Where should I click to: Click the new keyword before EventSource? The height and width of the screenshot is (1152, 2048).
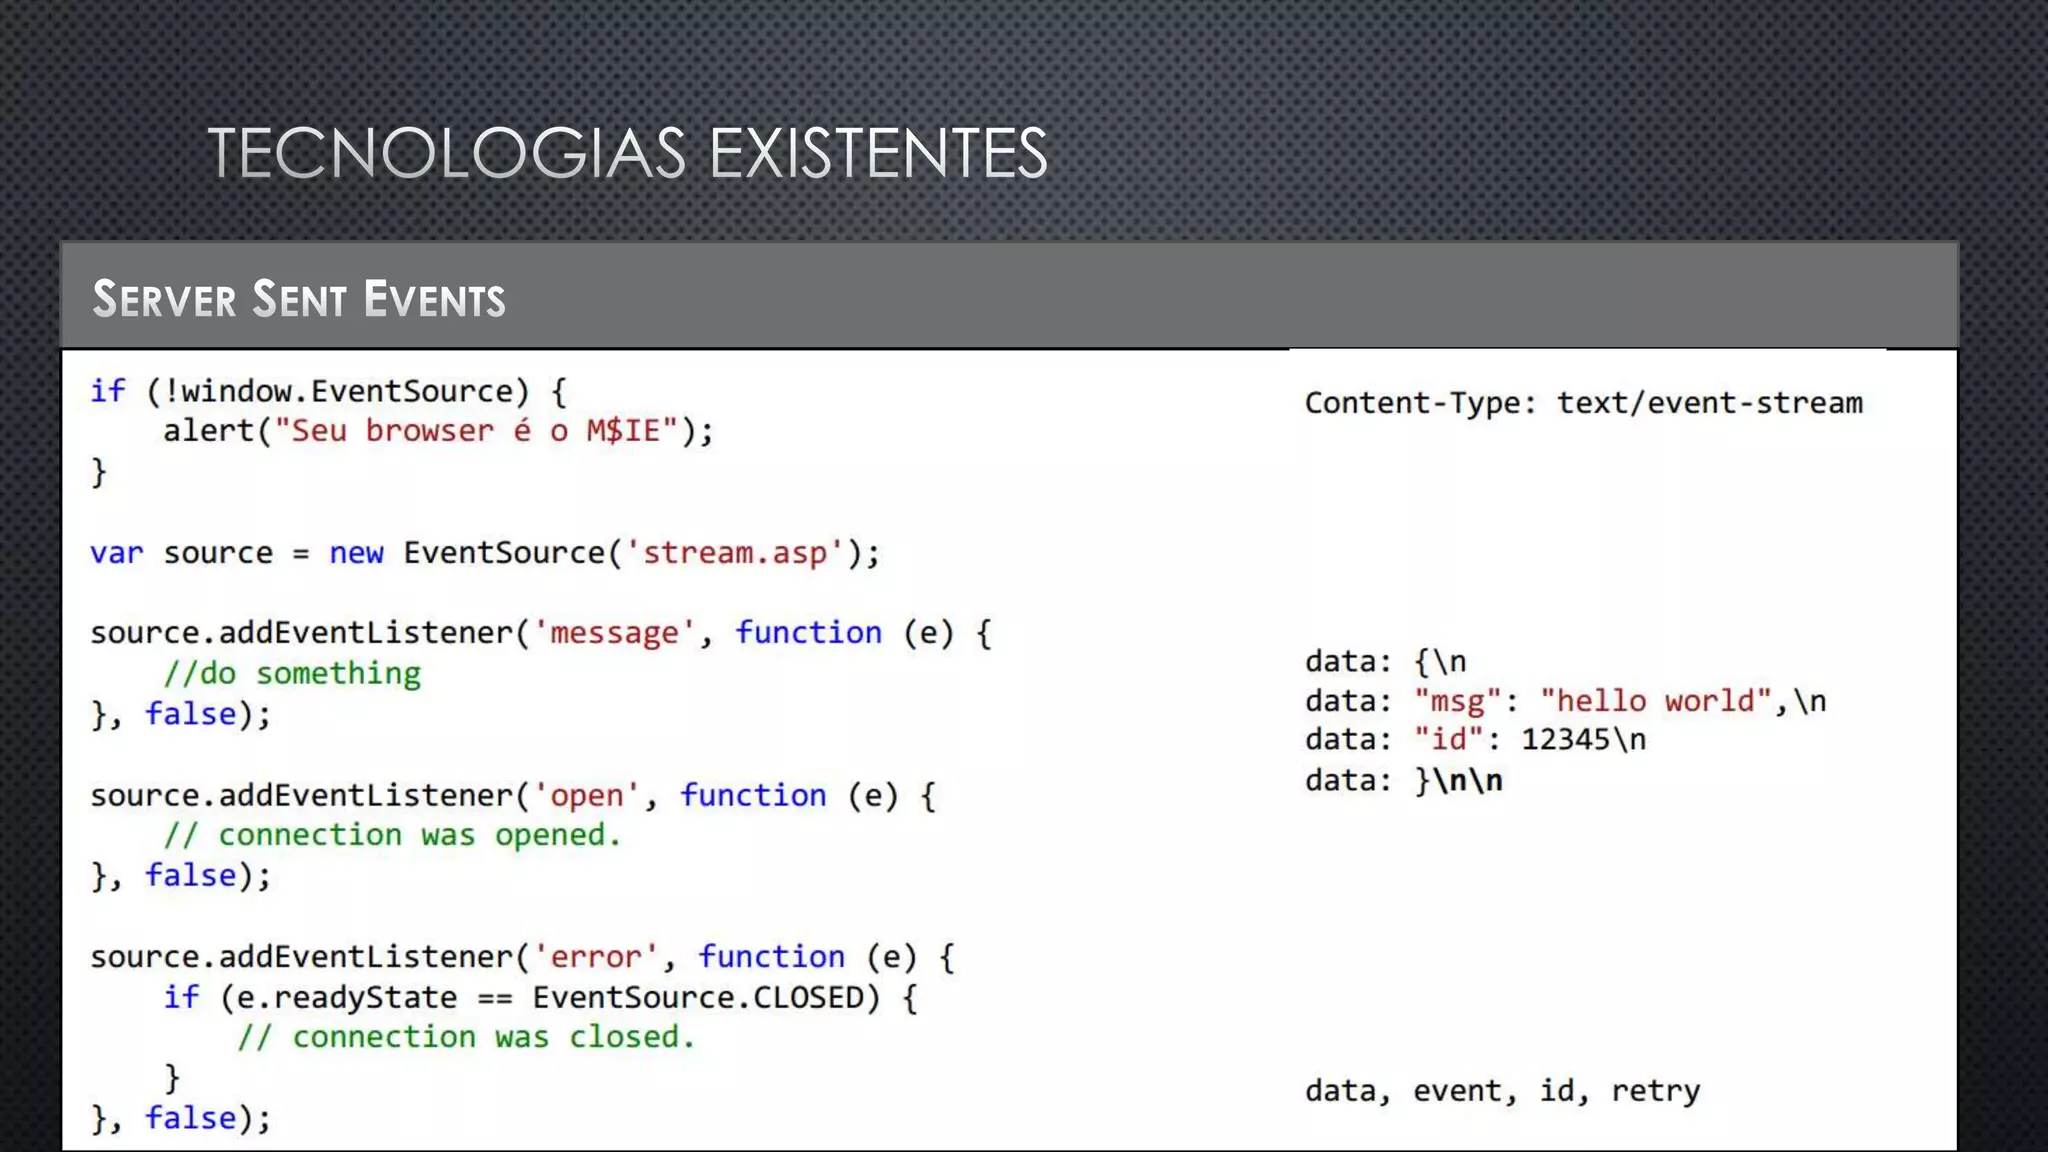pos(356,553)
